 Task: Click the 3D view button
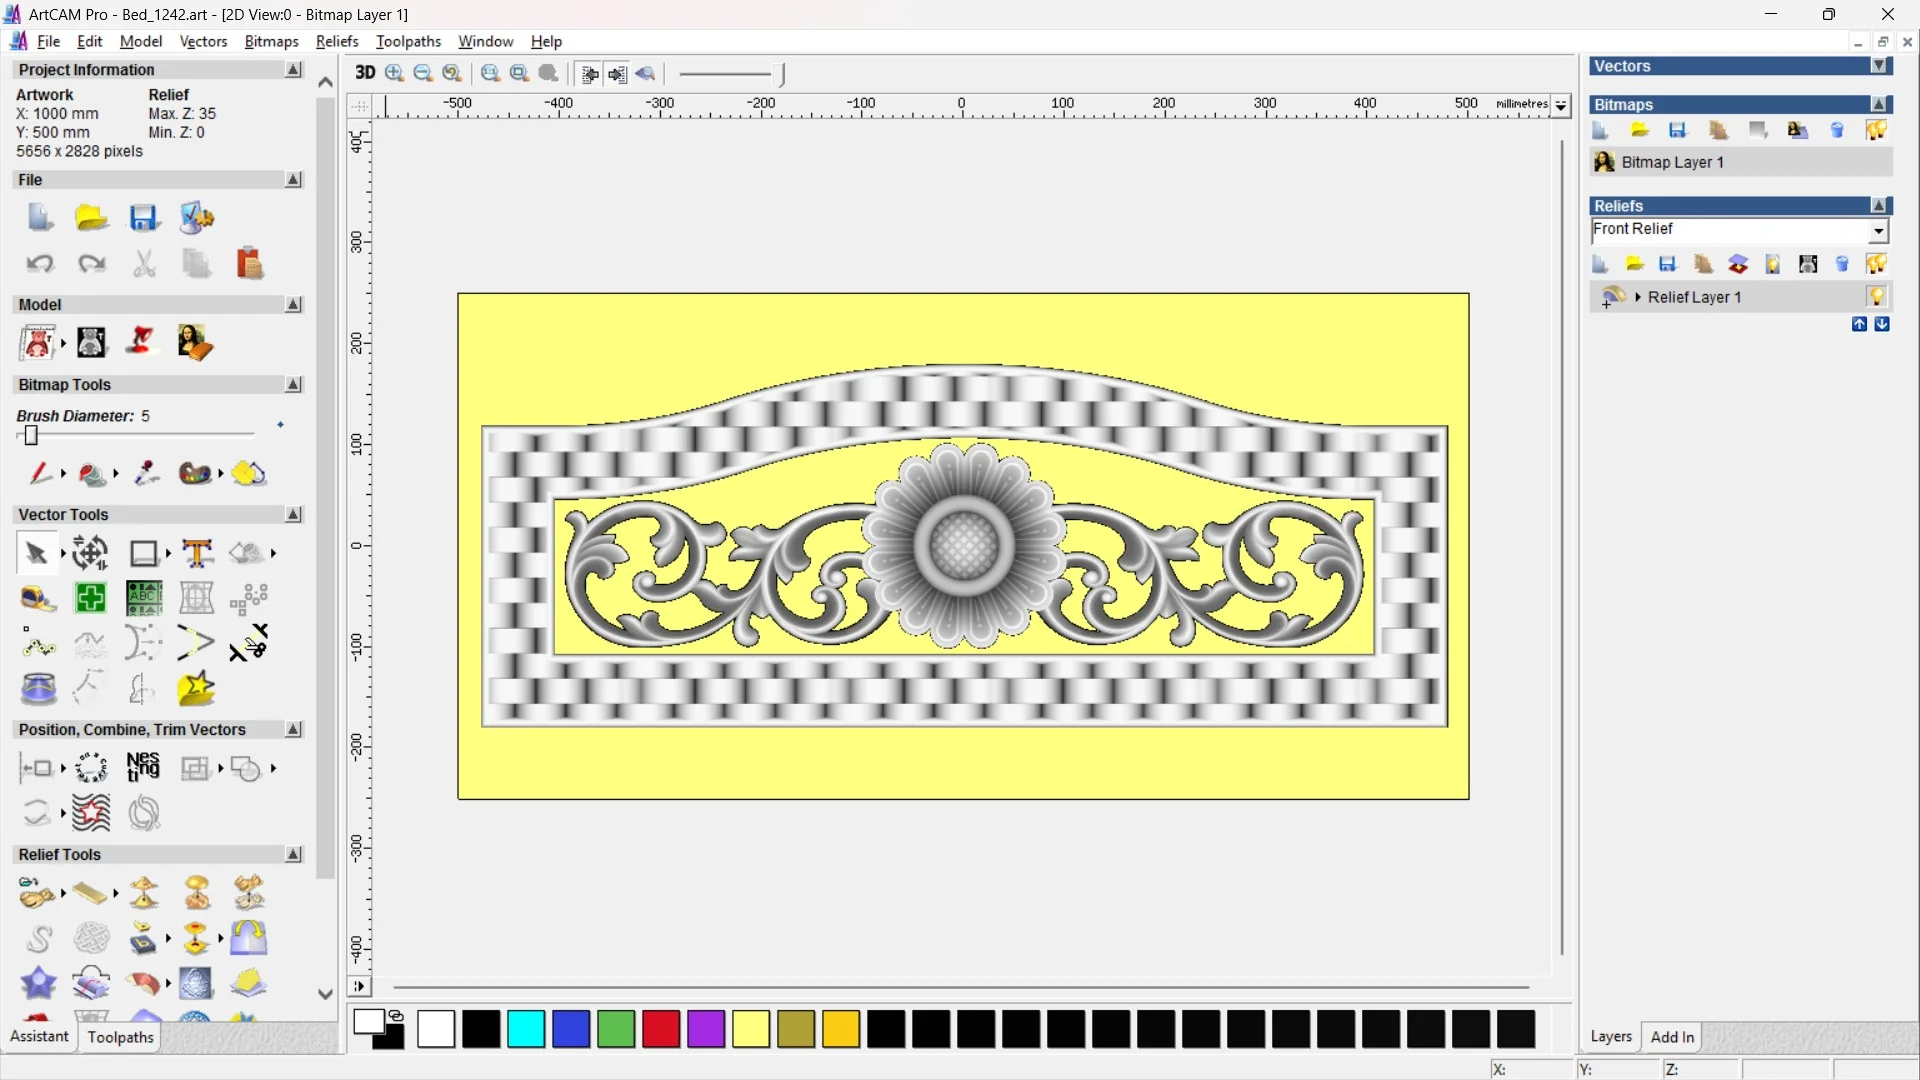365,73
